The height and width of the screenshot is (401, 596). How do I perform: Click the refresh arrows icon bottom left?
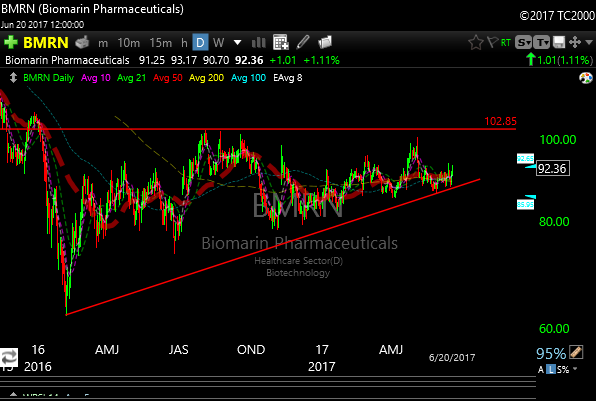[x=9, y=358]
